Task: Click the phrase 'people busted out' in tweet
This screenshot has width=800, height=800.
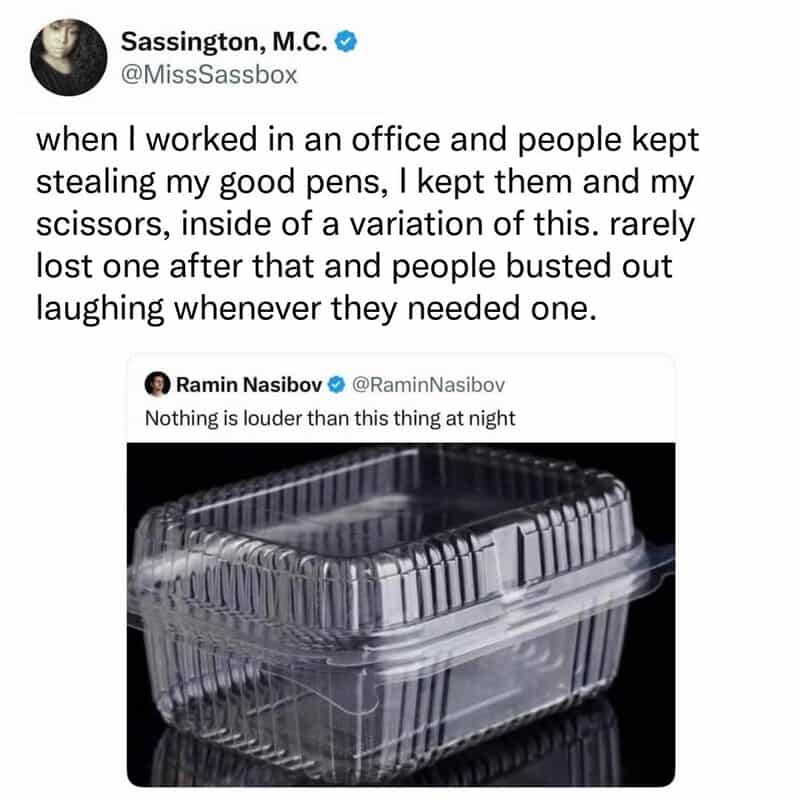Action: (x=532, y=267)
